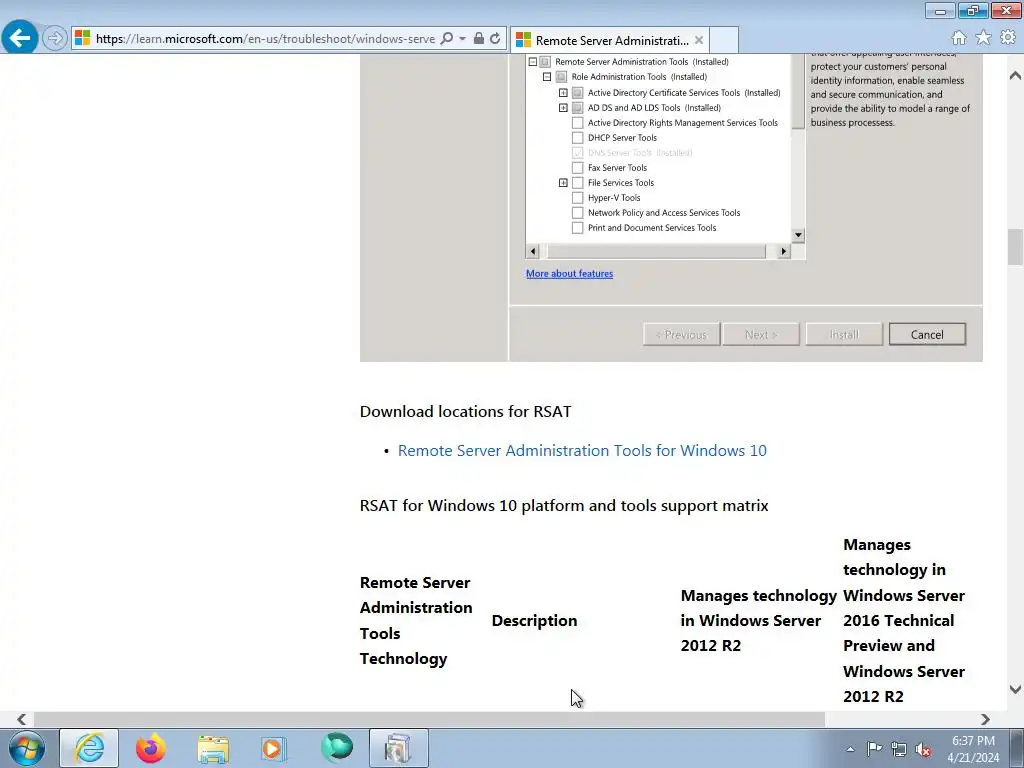
Task: Click the green round taskbar app icon
Action: point(337,748)
